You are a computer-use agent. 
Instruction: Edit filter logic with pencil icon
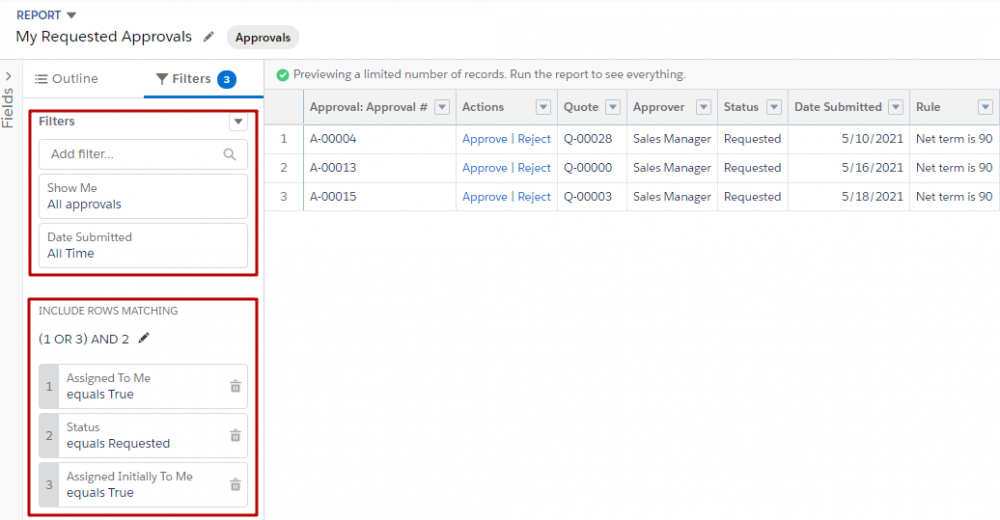[x=144, y=338]
